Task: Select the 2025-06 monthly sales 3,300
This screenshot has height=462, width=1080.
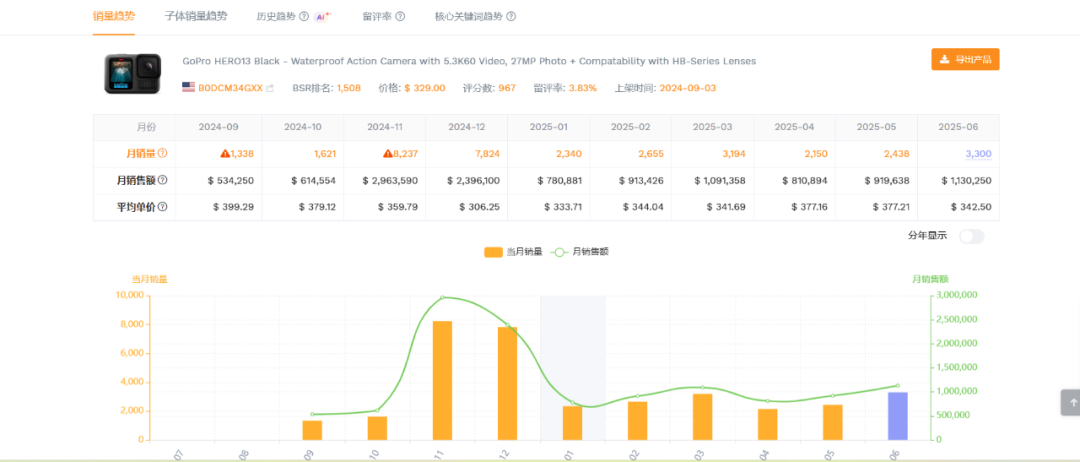Action: tap(979, 154)
